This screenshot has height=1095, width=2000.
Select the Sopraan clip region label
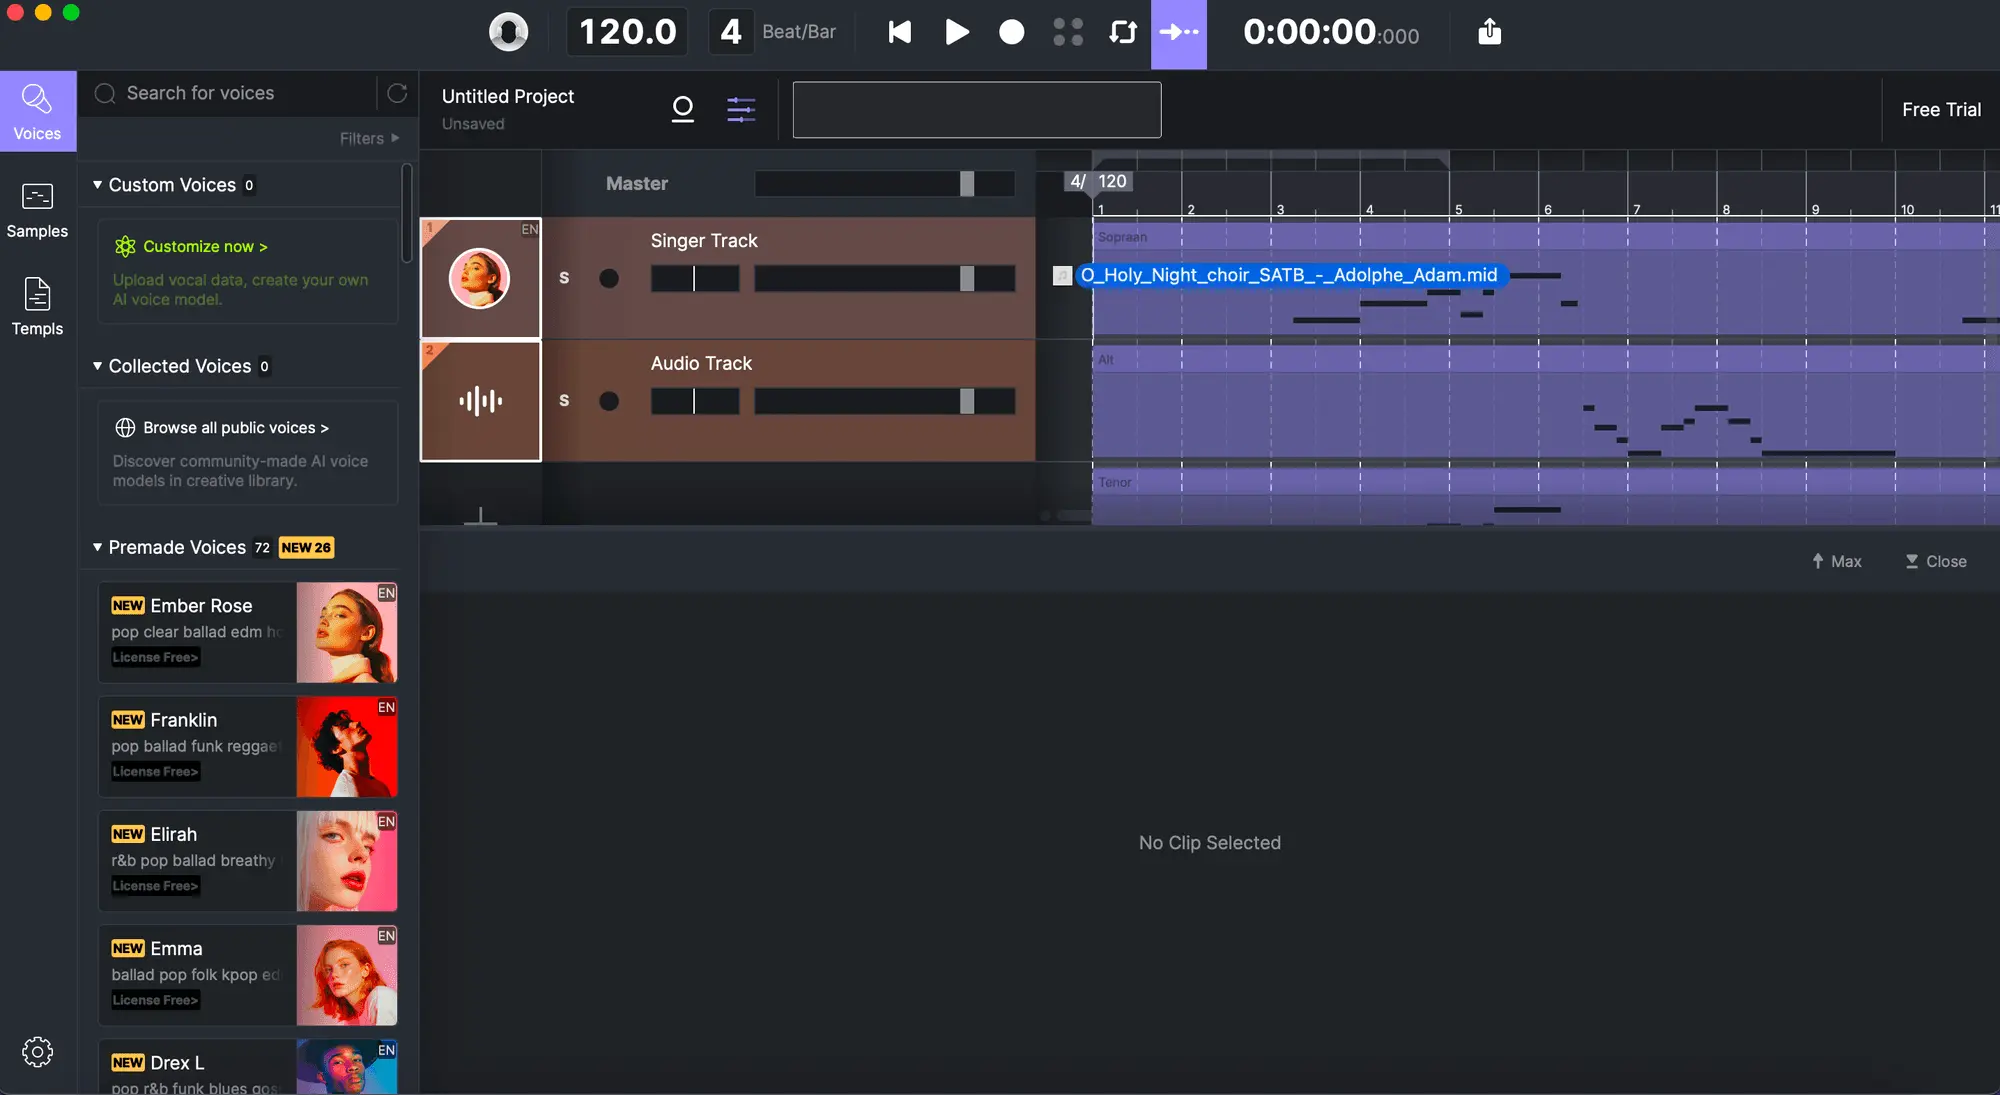(1122, 237)
